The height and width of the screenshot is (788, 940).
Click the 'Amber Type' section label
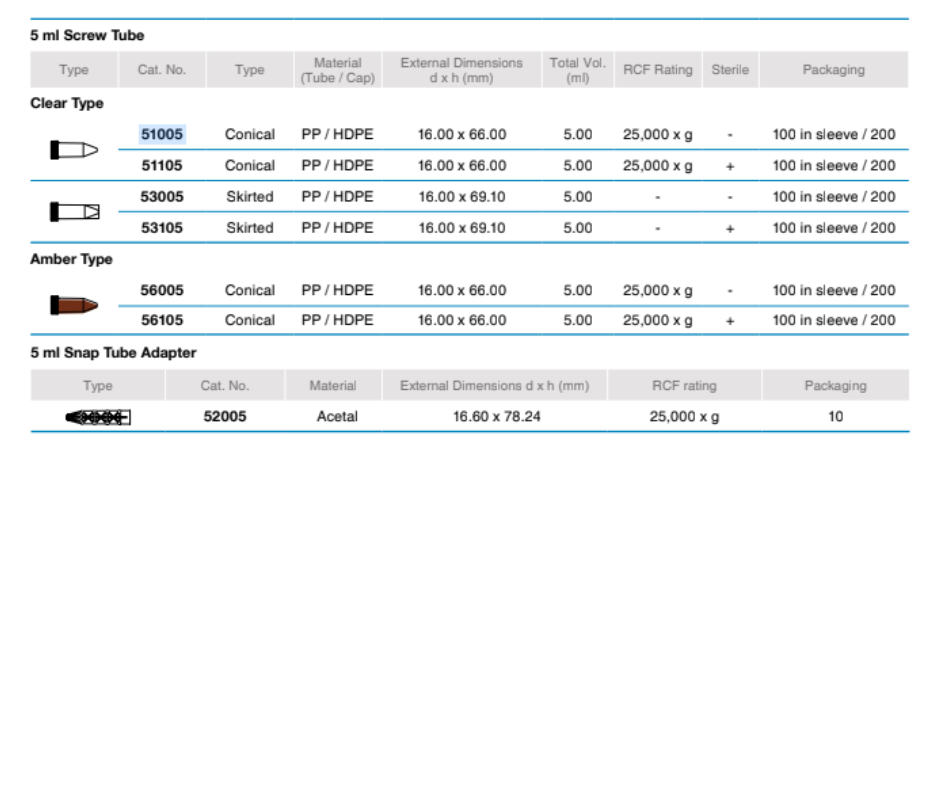[x=71, y=259]
